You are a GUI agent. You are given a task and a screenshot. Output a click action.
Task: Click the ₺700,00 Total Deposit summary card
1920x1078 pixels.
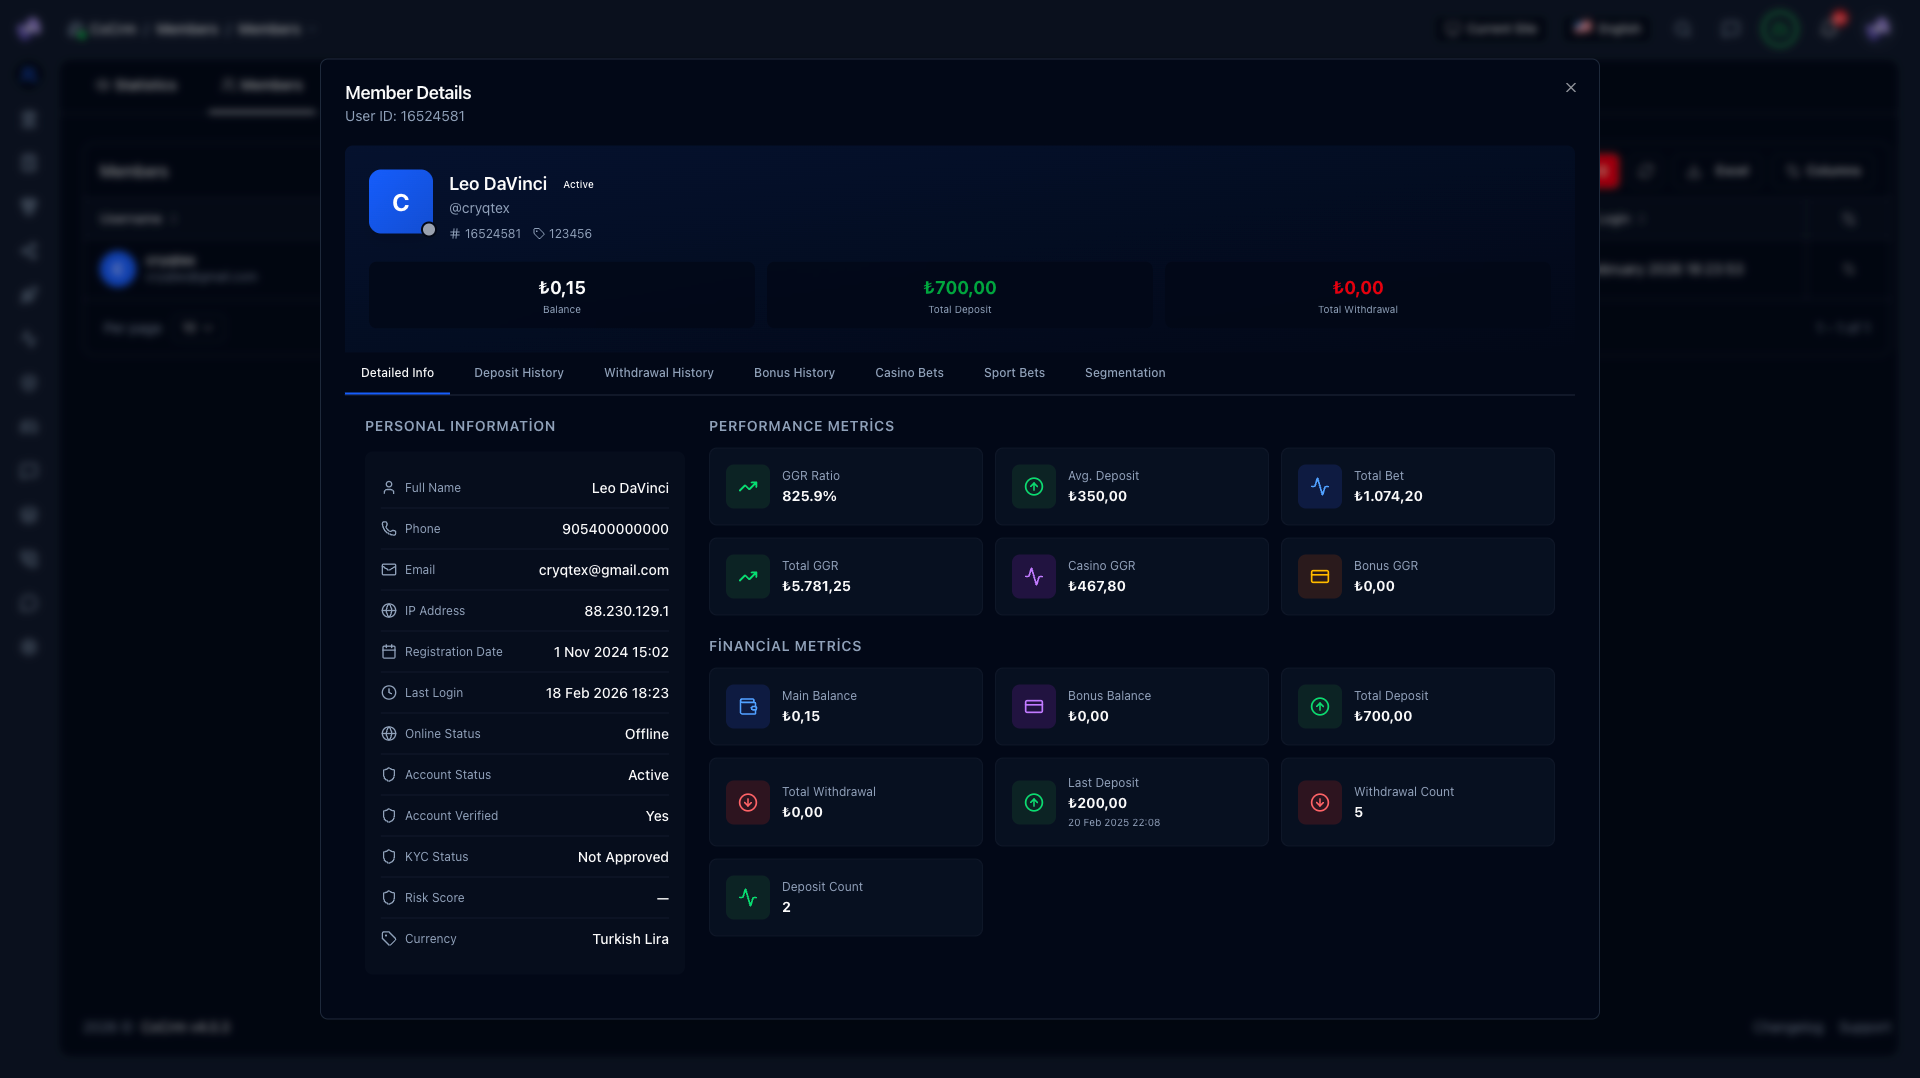coord(960,296)
